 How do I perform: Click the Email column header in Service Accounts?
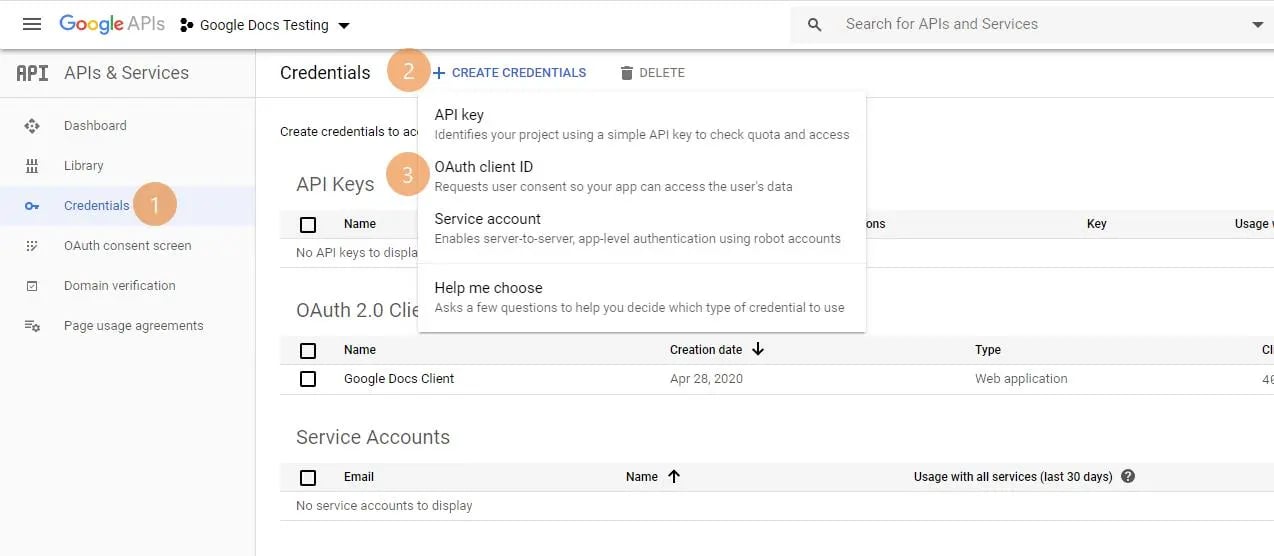(359, 477)
